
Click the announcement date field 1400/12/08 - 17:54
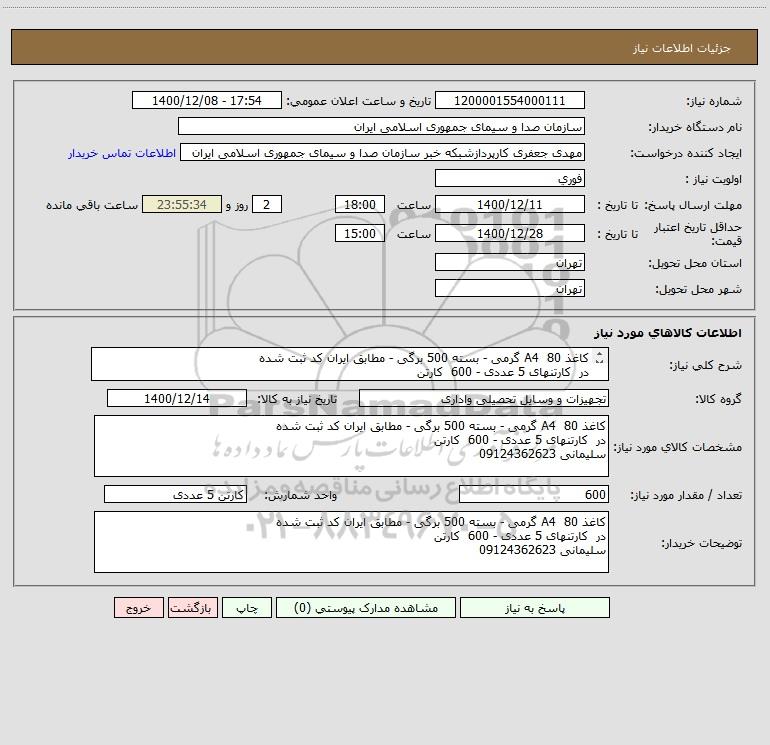207,100
